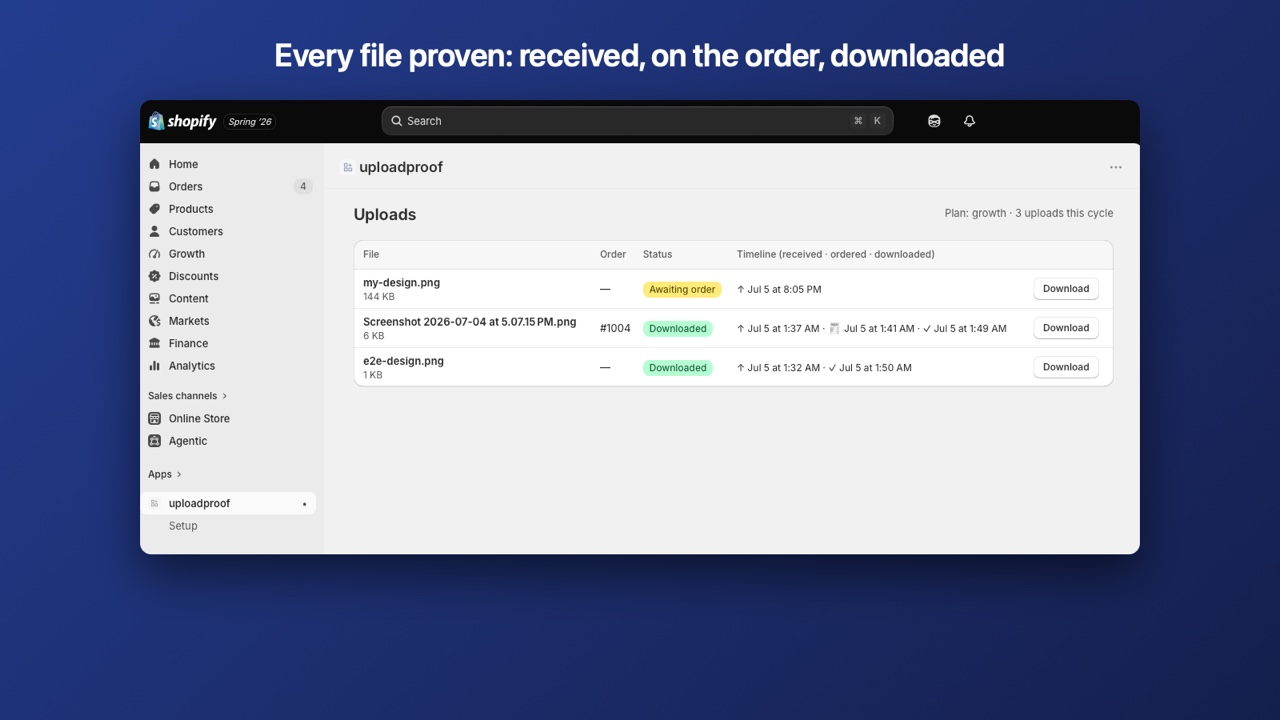Click the Growth gauge icon in sidebar

point(154,254)
